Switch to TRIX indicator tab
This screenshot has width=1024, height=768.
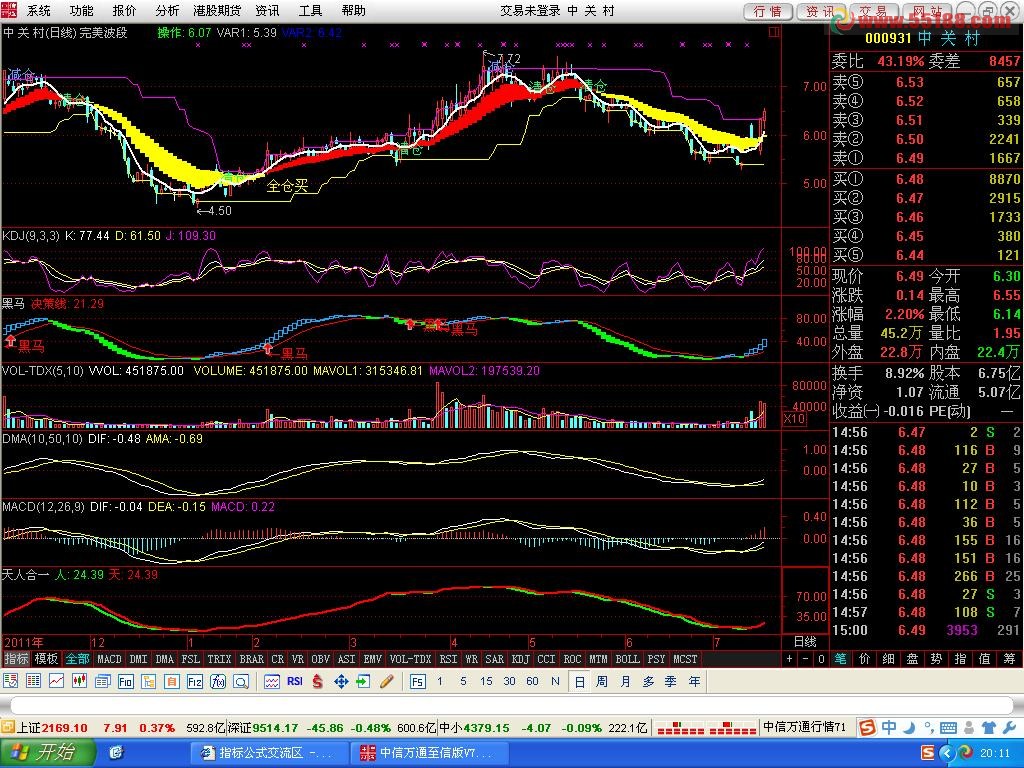(x=219, y=660)
